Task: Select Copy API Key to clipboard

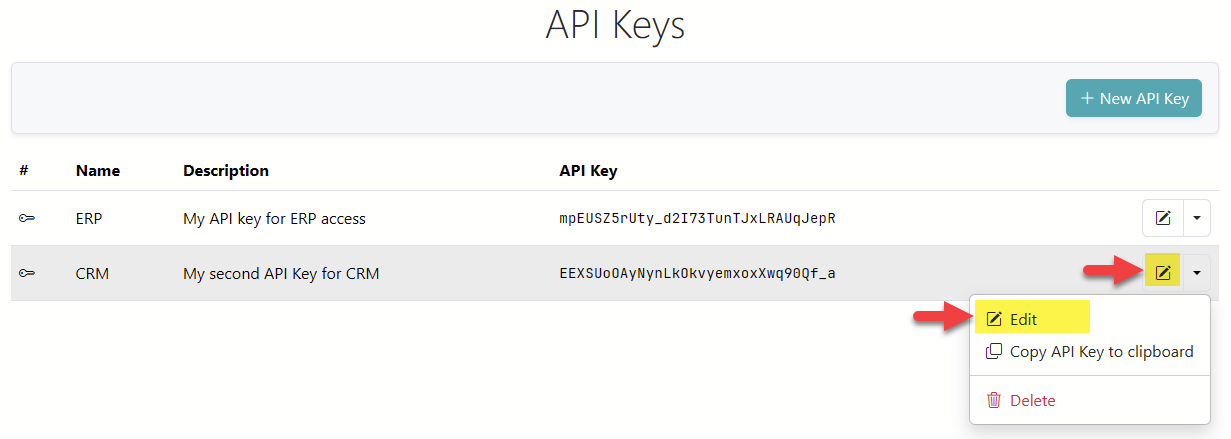Action: pyautogui.click(x=1101, y=352)
